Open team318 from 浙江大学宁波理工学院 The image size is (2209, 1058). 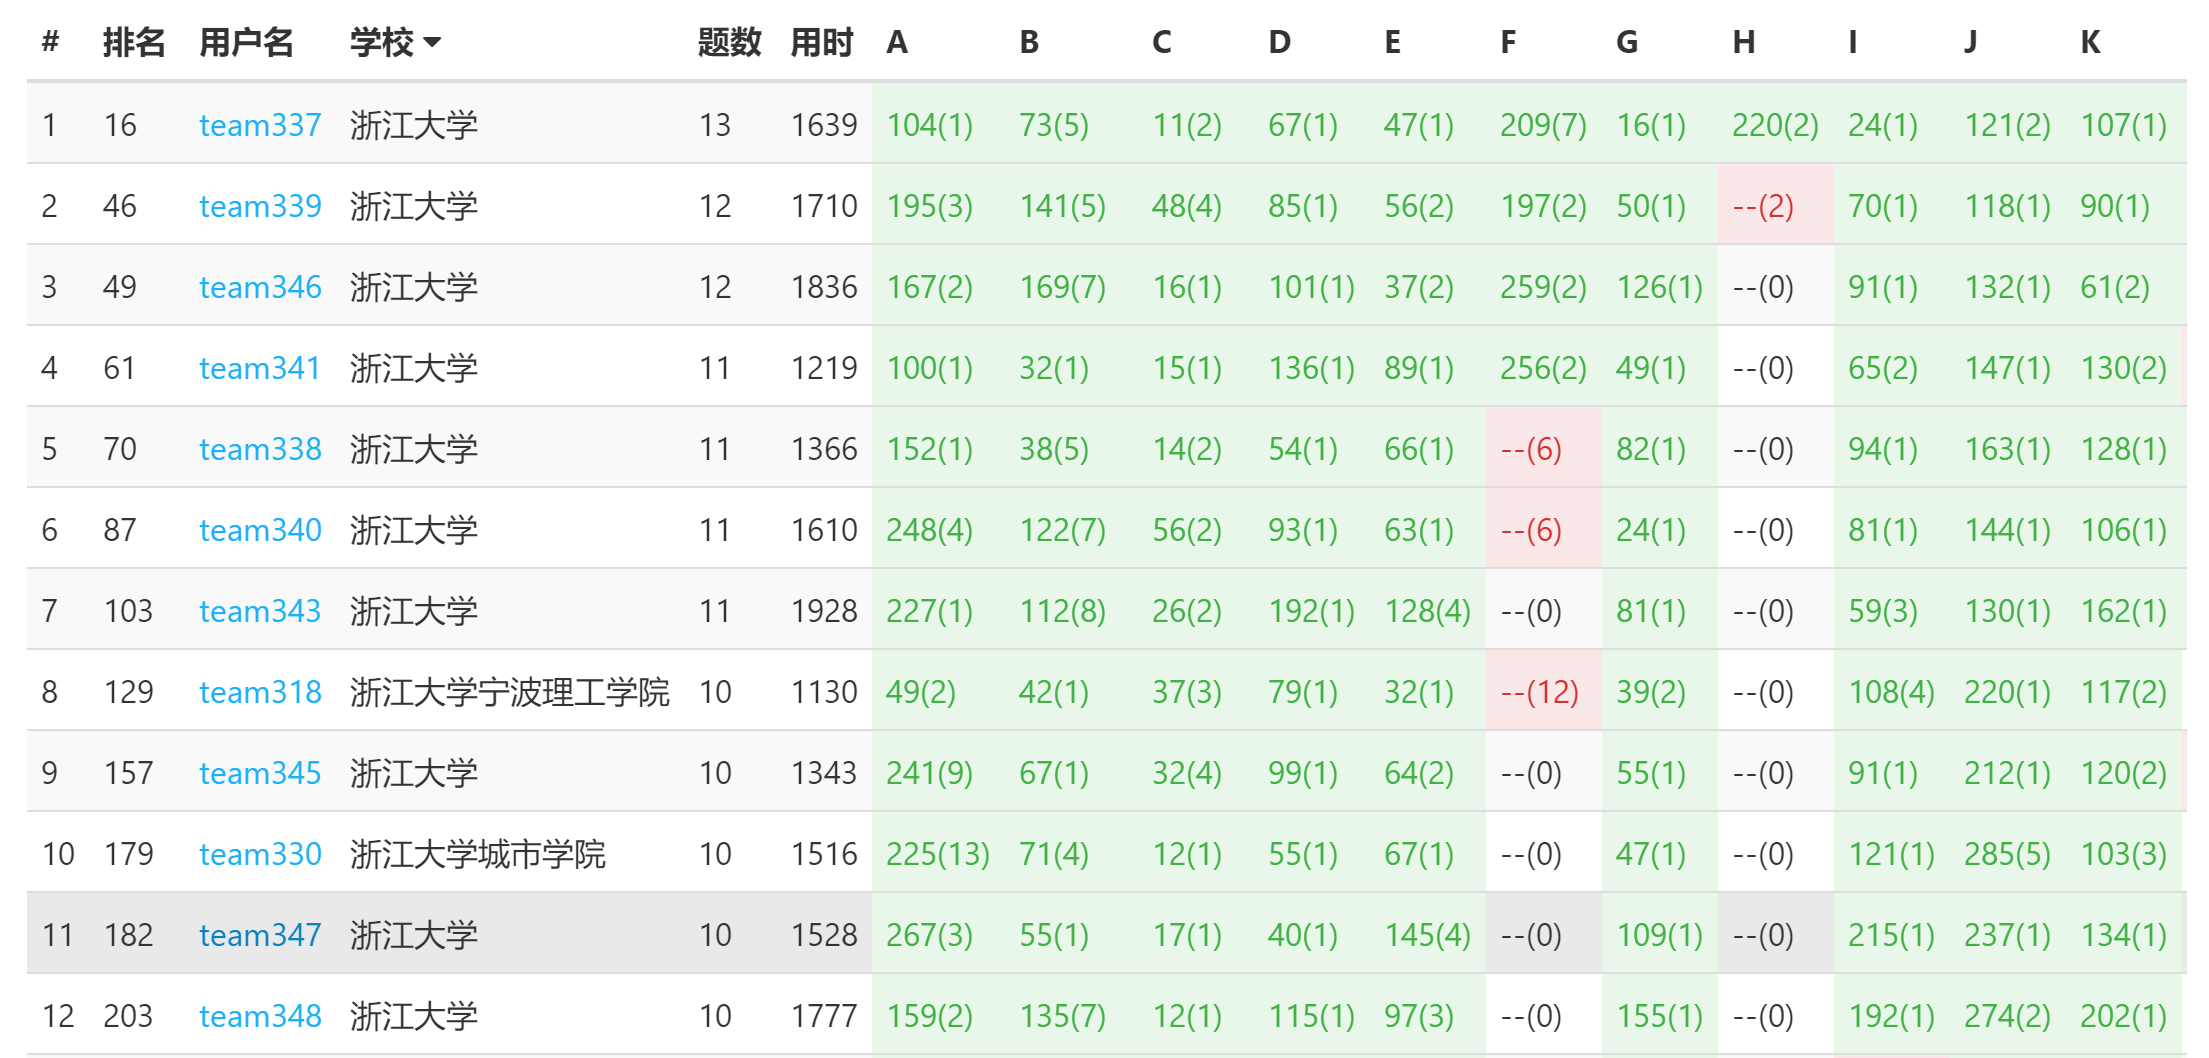260,692
